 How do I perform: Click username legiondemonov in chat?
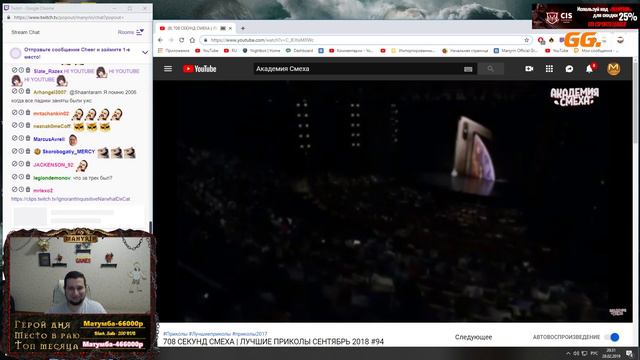click(52, 178)
